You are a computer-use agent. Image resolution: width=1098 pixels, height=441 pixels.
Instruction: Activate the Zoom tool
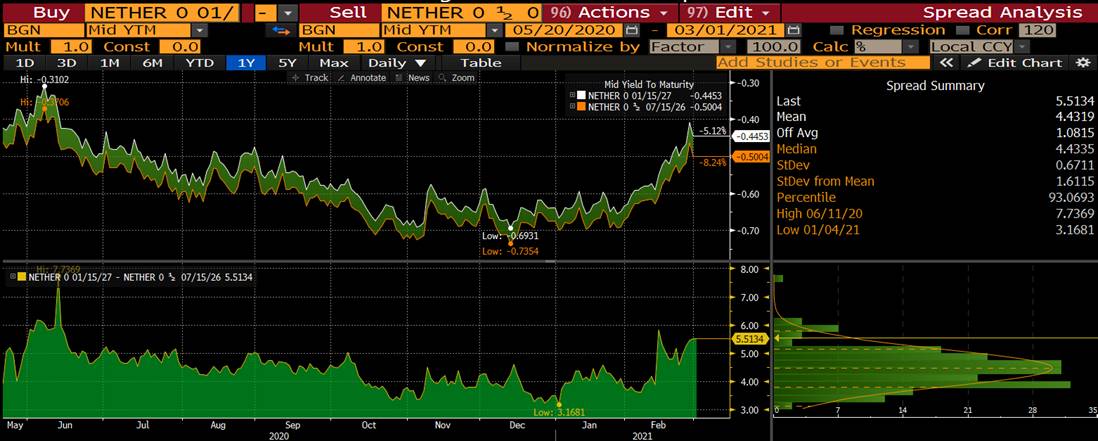[x=457, y=78]
